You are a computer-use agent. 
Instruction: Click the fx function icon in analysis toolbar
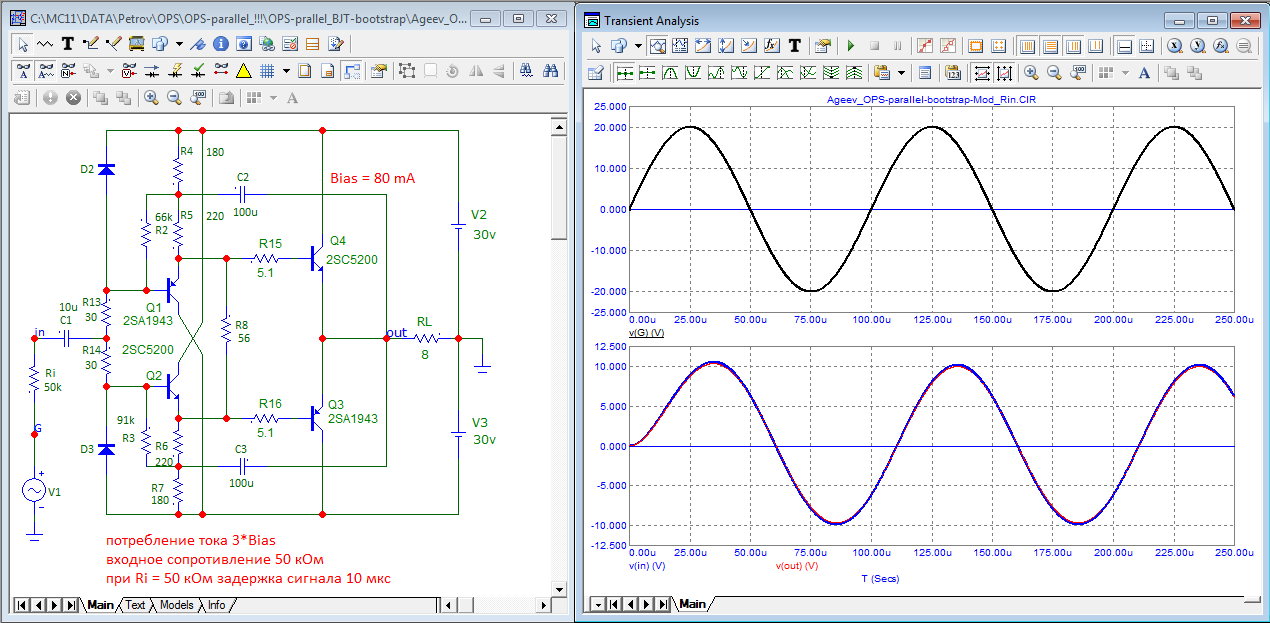[771, 45]
